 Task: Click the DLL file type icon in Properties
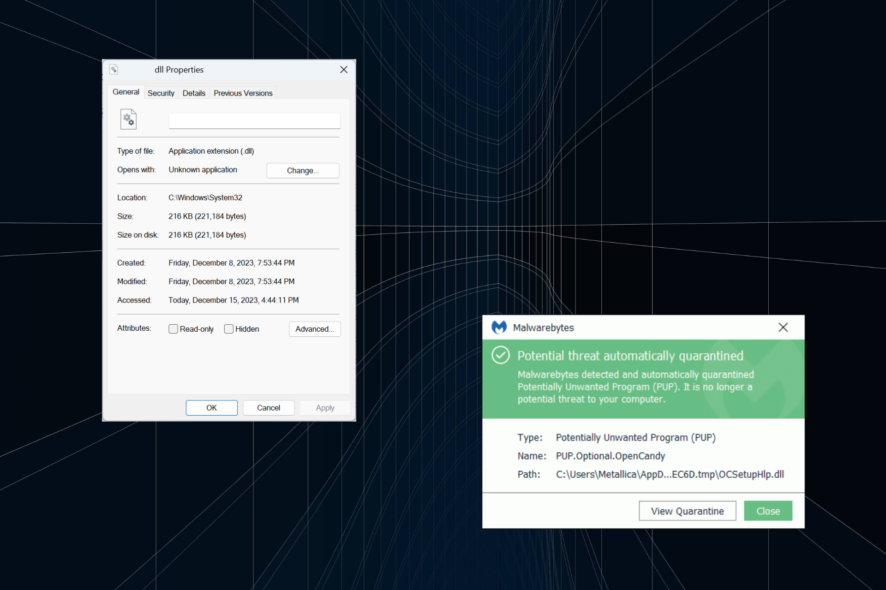(x=128, y=119)
